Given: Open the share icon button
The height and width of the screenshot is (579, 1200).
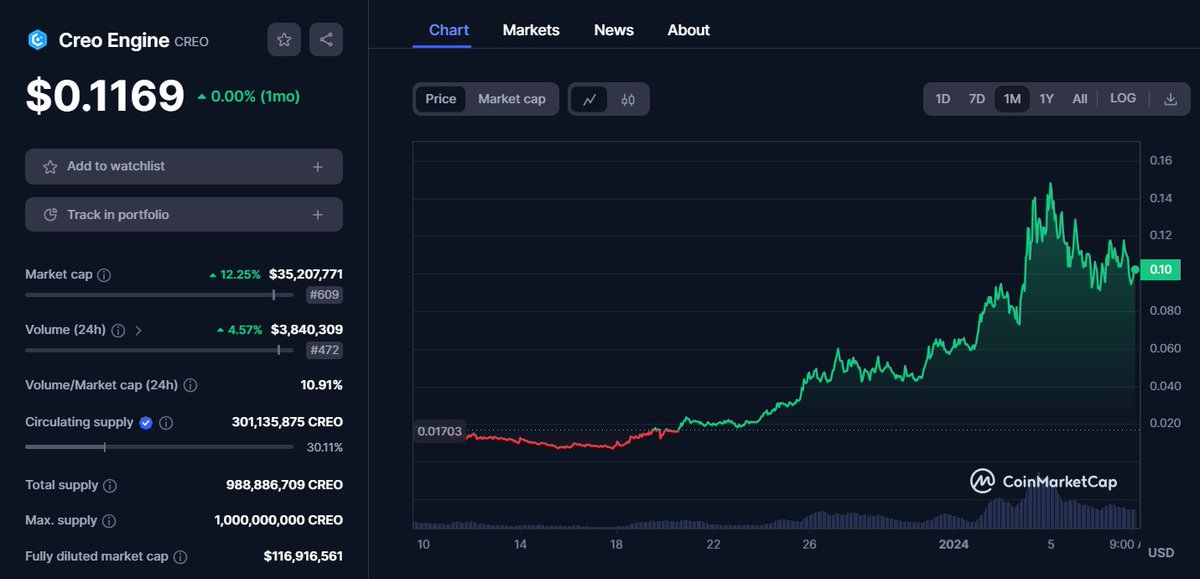Looking at the screenshot, I should 326,40.
